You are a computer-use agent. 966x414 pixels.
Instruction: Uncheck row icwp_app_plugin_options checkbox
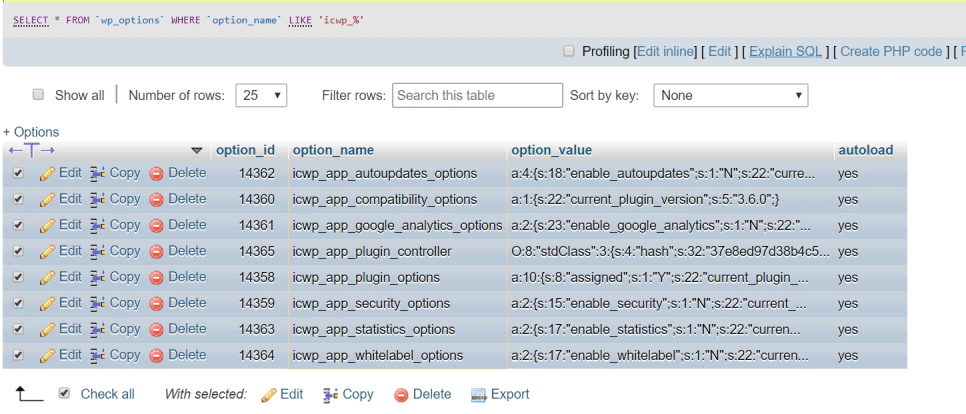[x=18, y=277]
